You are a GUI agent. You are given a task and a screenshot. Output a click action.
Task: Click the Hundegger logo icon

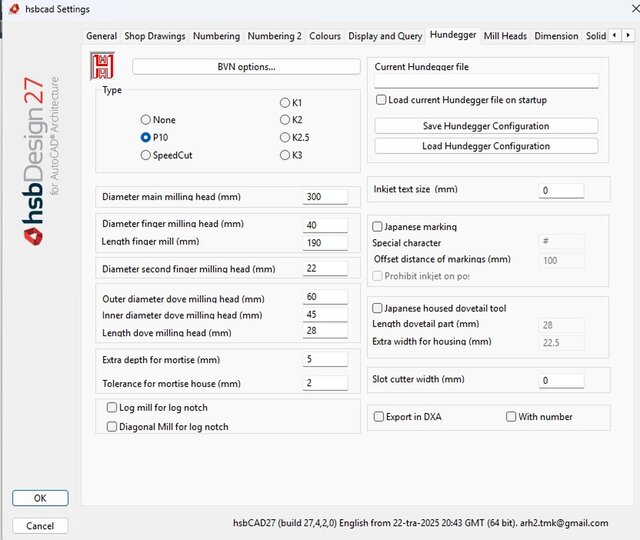click(102, 66)
